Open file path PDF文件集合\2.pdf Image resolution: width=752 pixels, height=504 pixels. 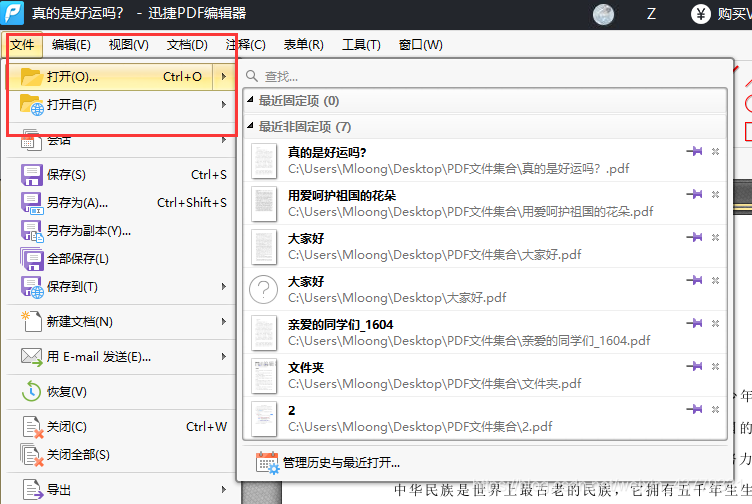420,427
